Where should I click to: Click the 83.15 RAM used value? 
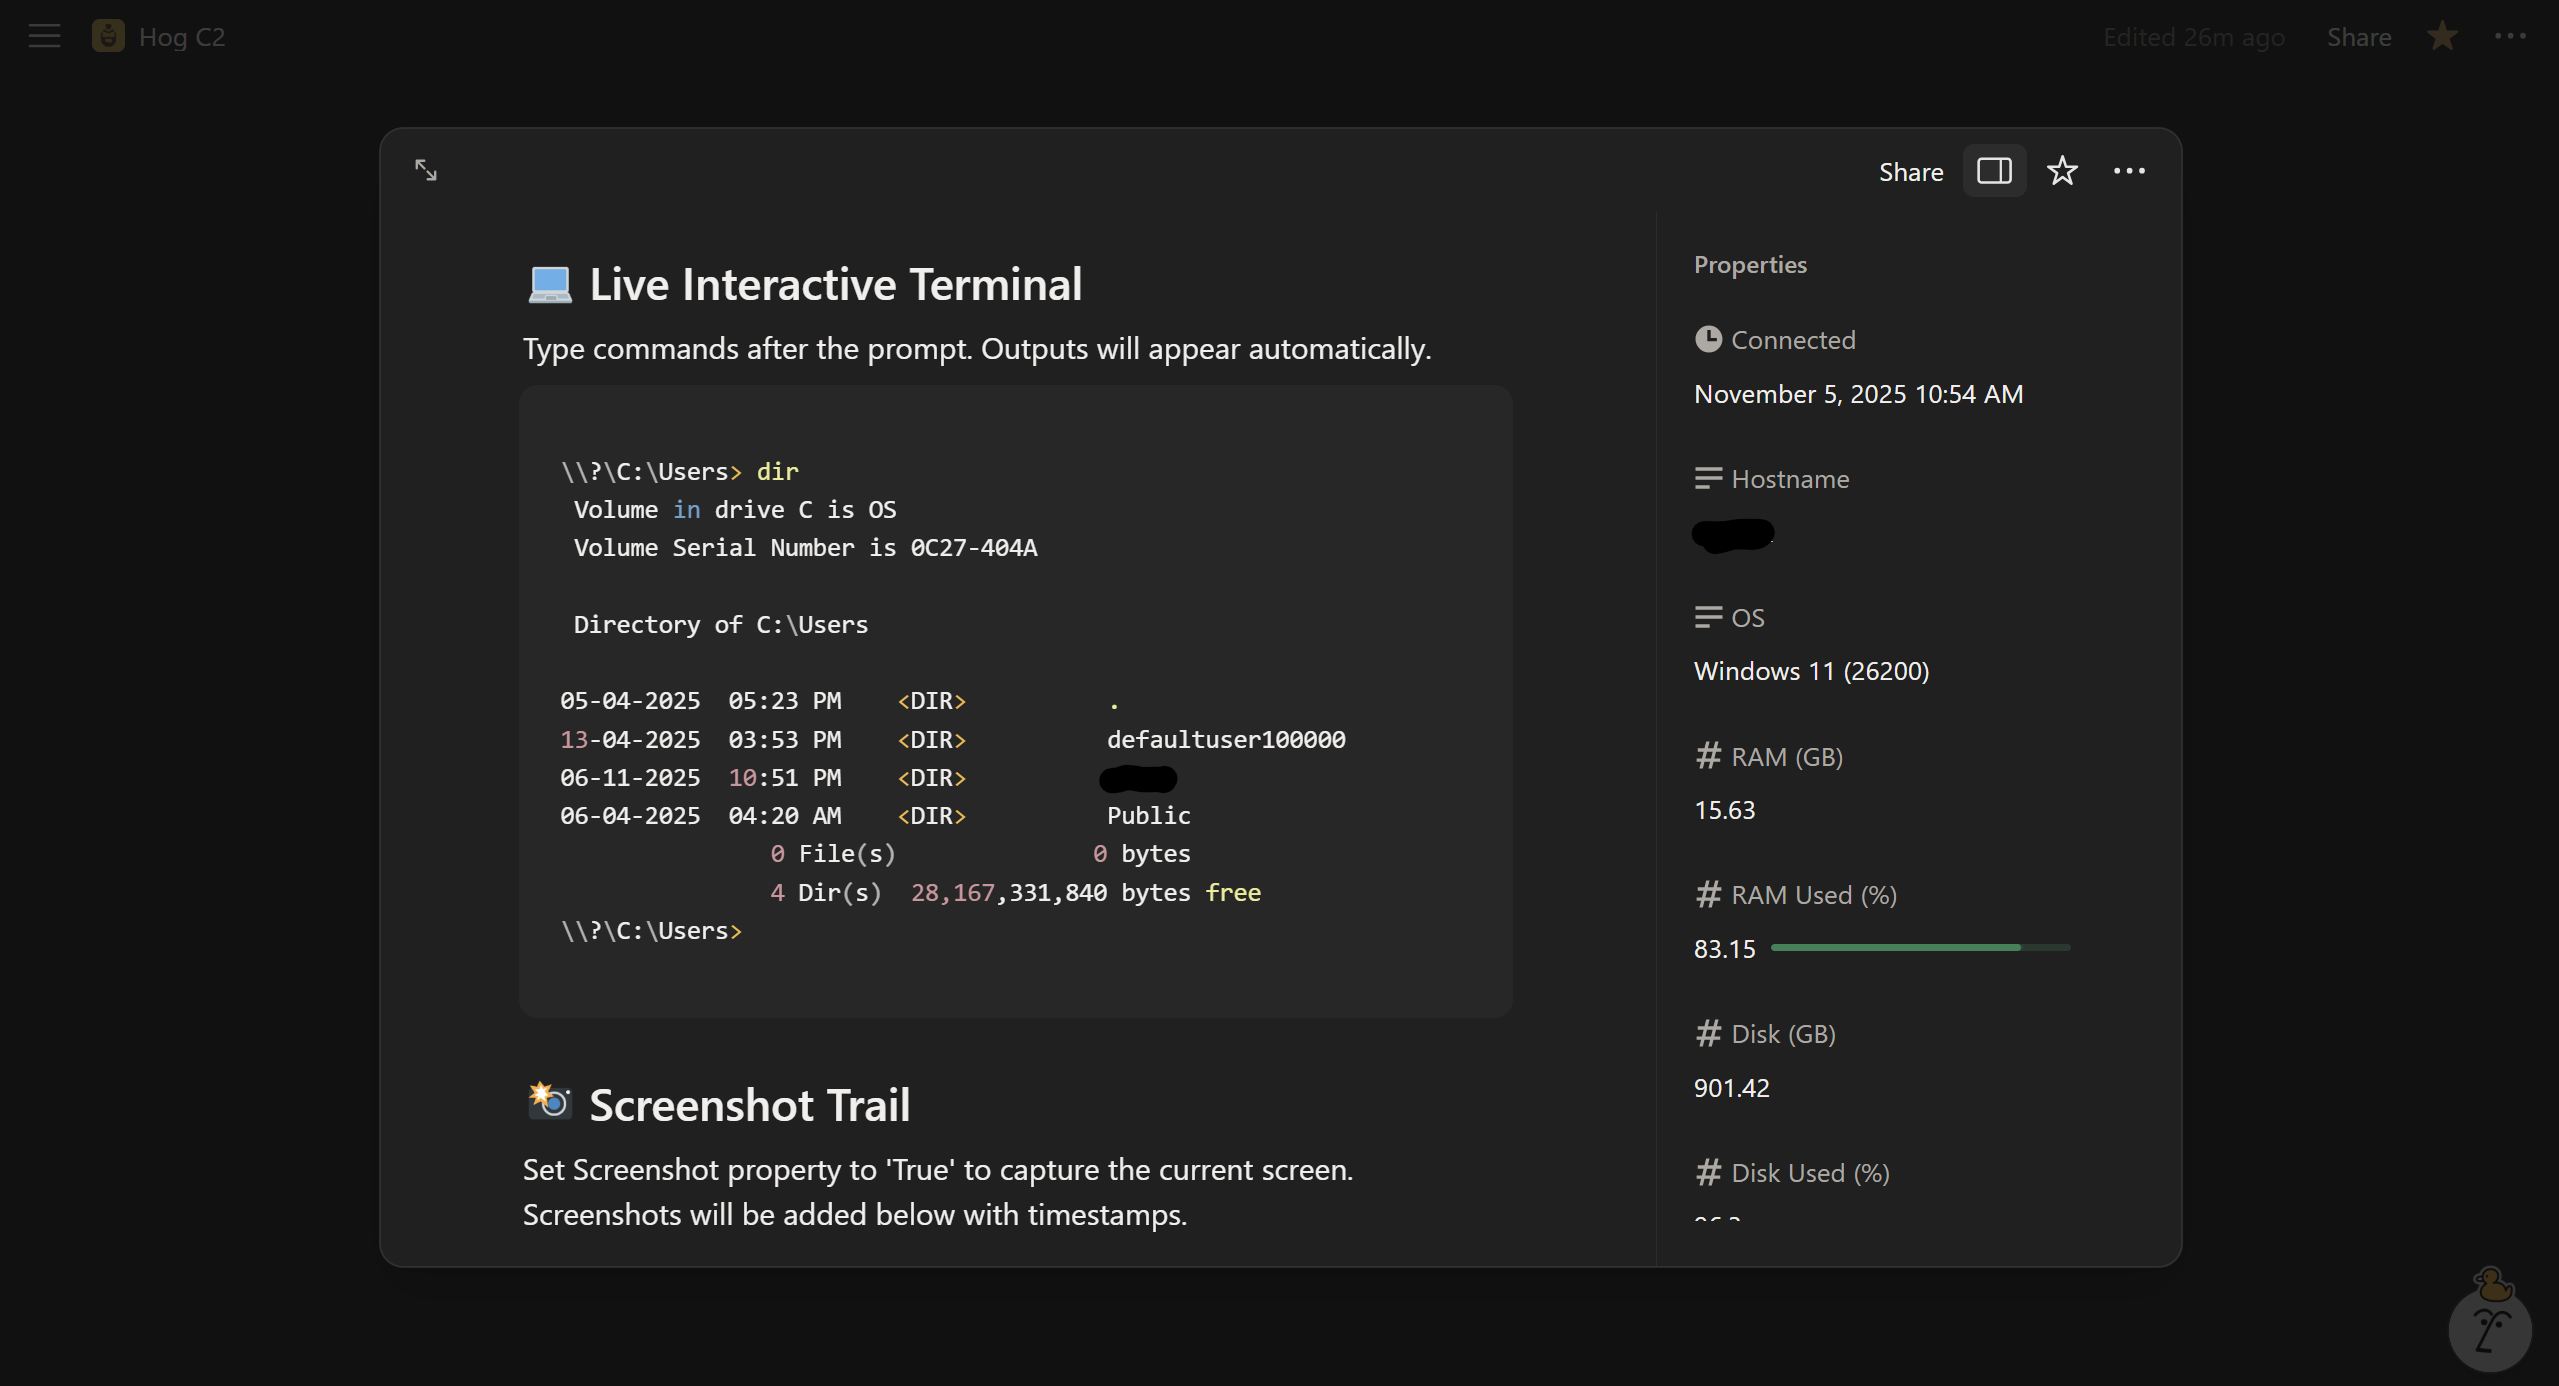1724,949
